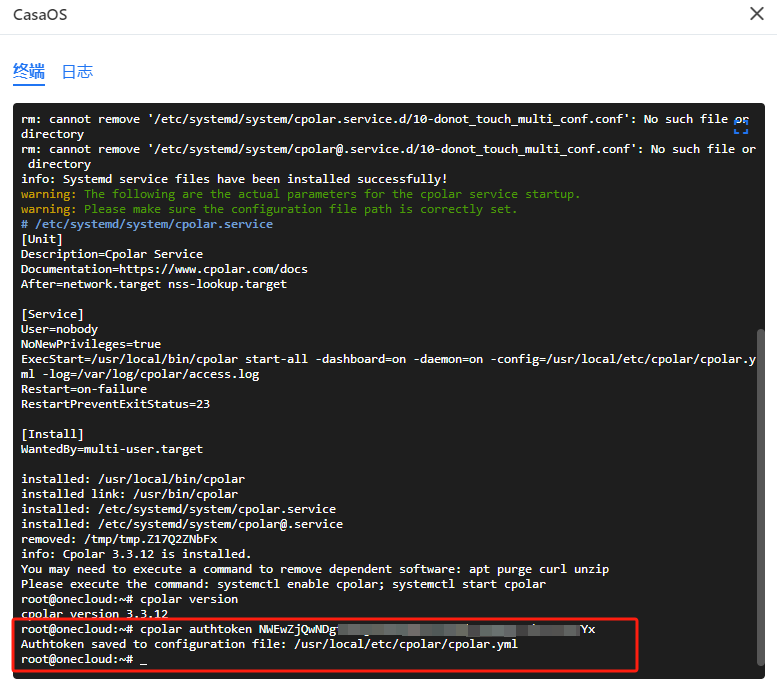Click the 'removed: /tmp/tmp.Z17Q2ZNbFx' line
The height and width of the screenshot is (686, 777).
point(119,539)
